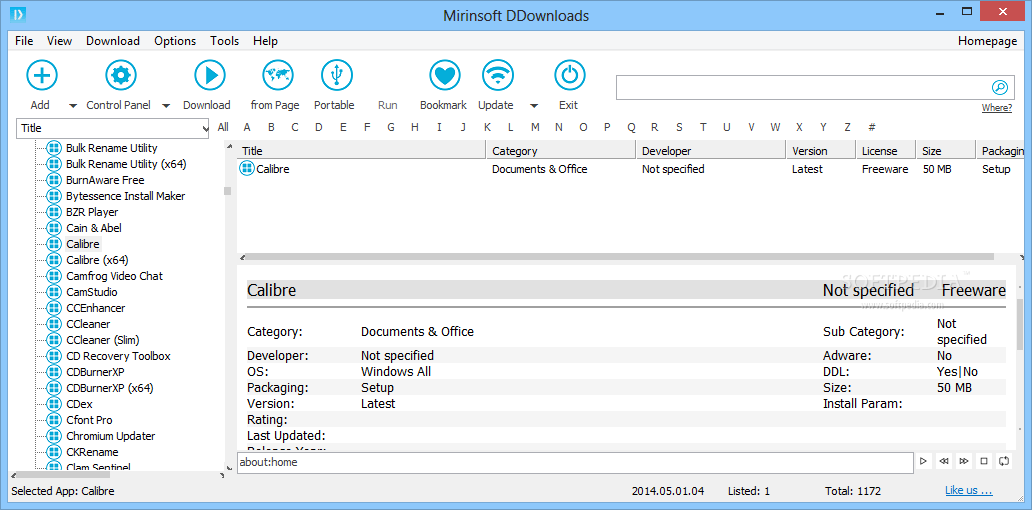This screenshot has height=510, width=1032.
Task: Click the Update wifi icon
Action: (498, 75)
